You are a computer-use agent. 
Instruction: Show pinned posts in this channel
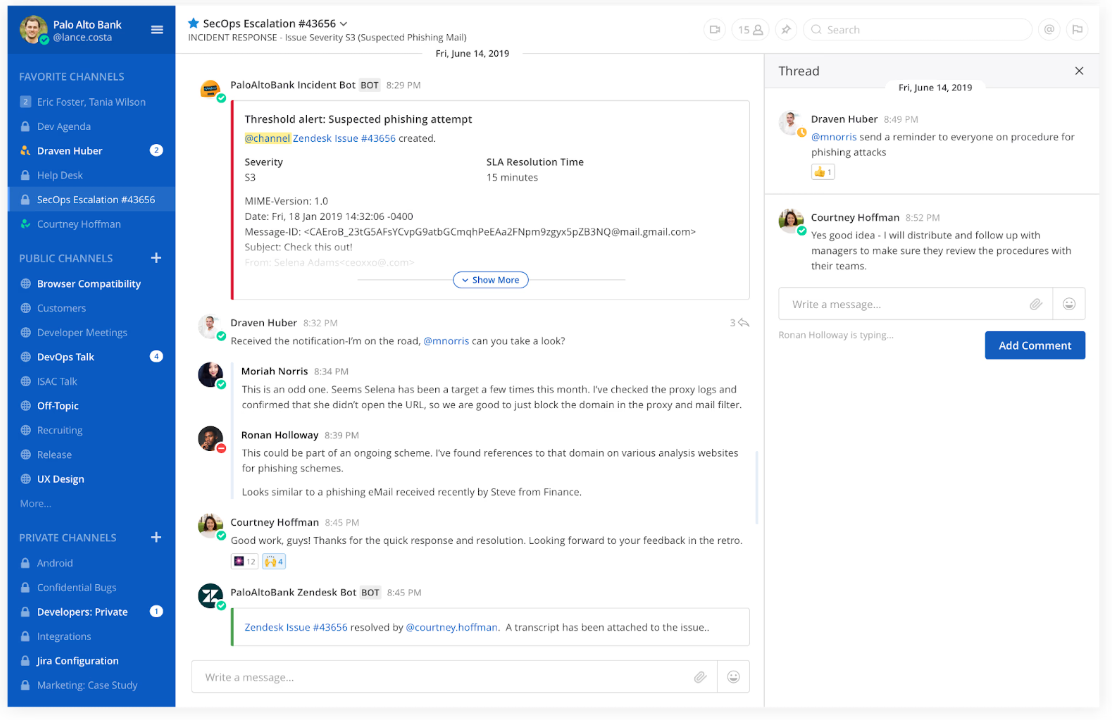coord(786,30)
